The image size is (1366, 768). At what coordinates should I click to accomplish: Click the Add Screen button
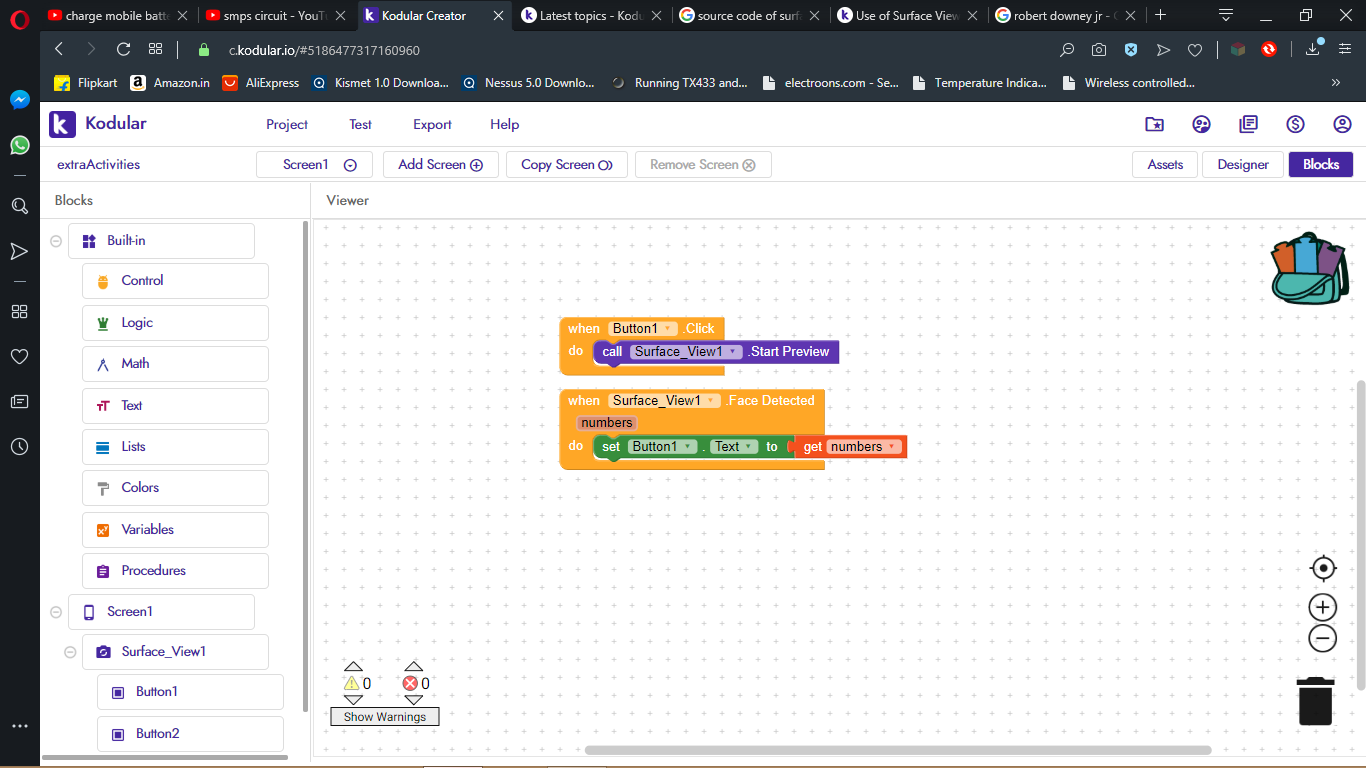tap(441, 165)
